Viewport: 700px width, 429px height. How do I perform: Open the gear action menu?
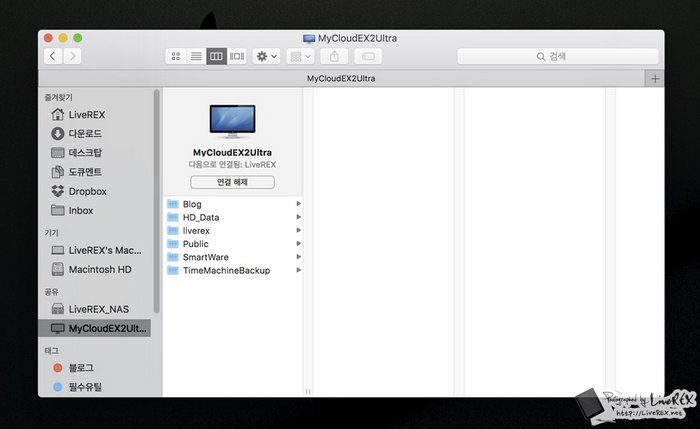coord(267,56)
